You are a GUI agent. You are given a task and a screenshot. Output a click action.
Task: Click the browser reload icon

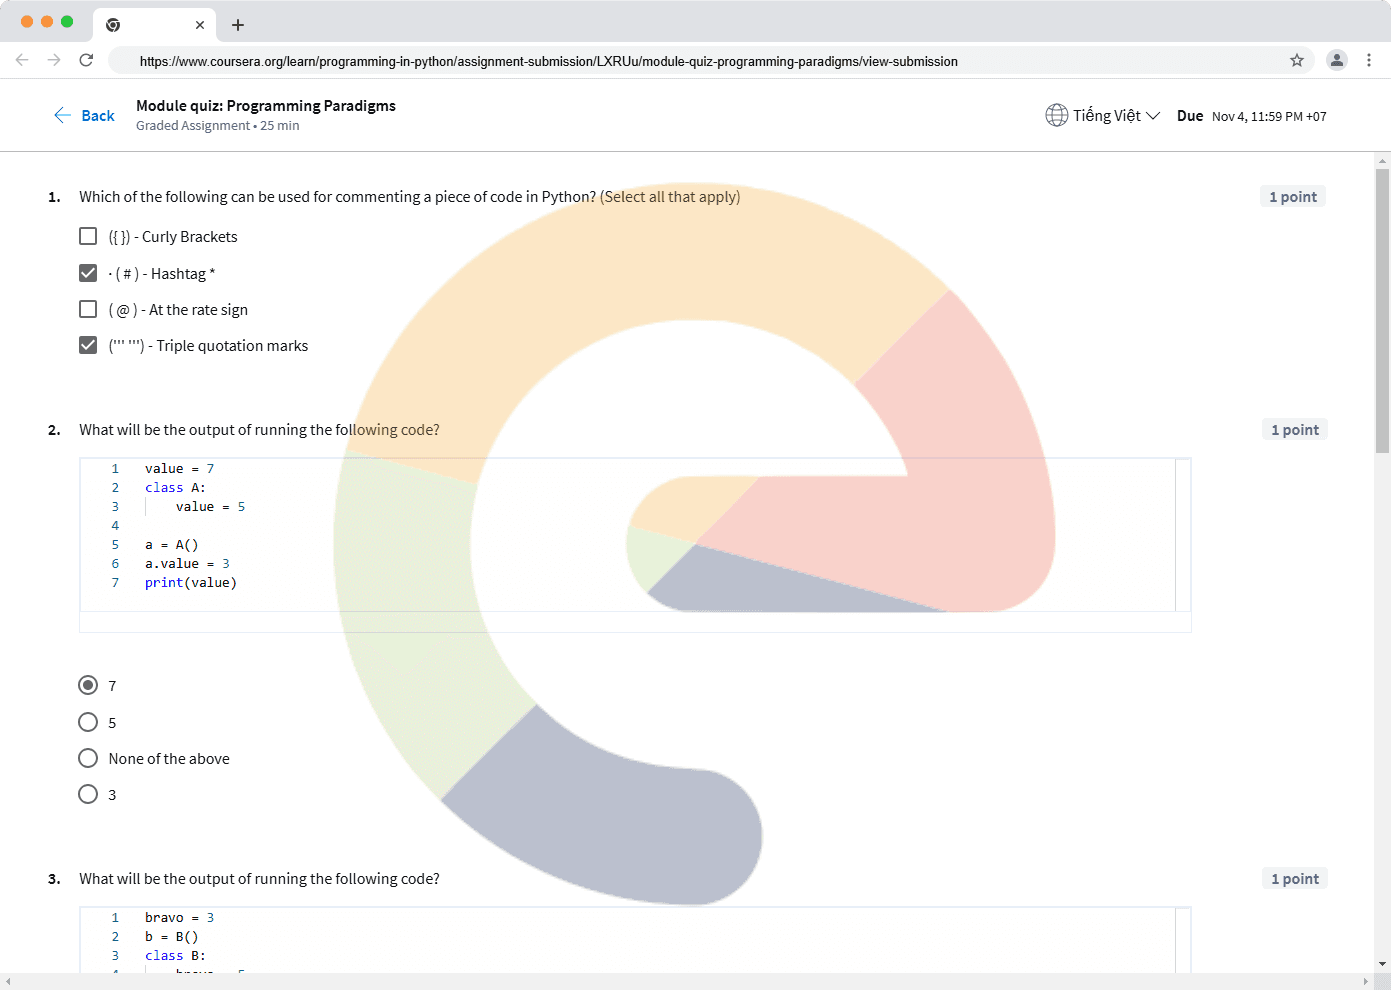pyautogui.click(x=86, y=60)
